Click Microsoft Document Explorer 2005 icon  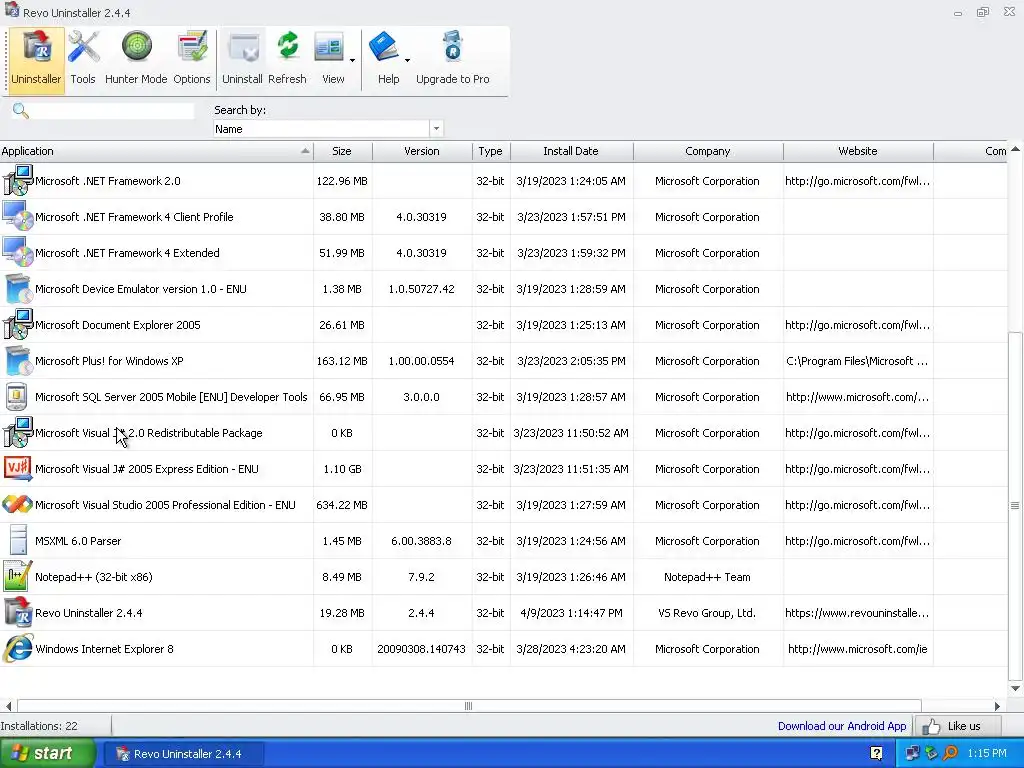[x=18, y=324]
